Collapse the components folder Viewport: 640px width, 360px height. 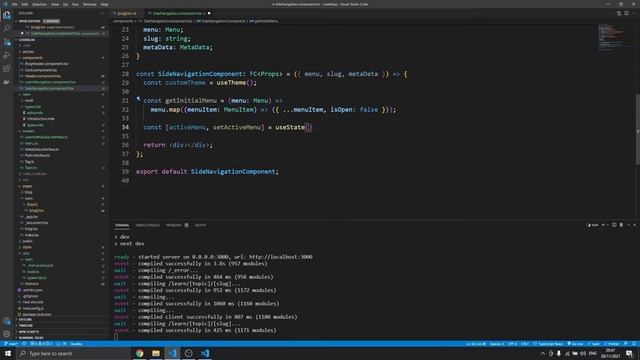pos(33,58)
